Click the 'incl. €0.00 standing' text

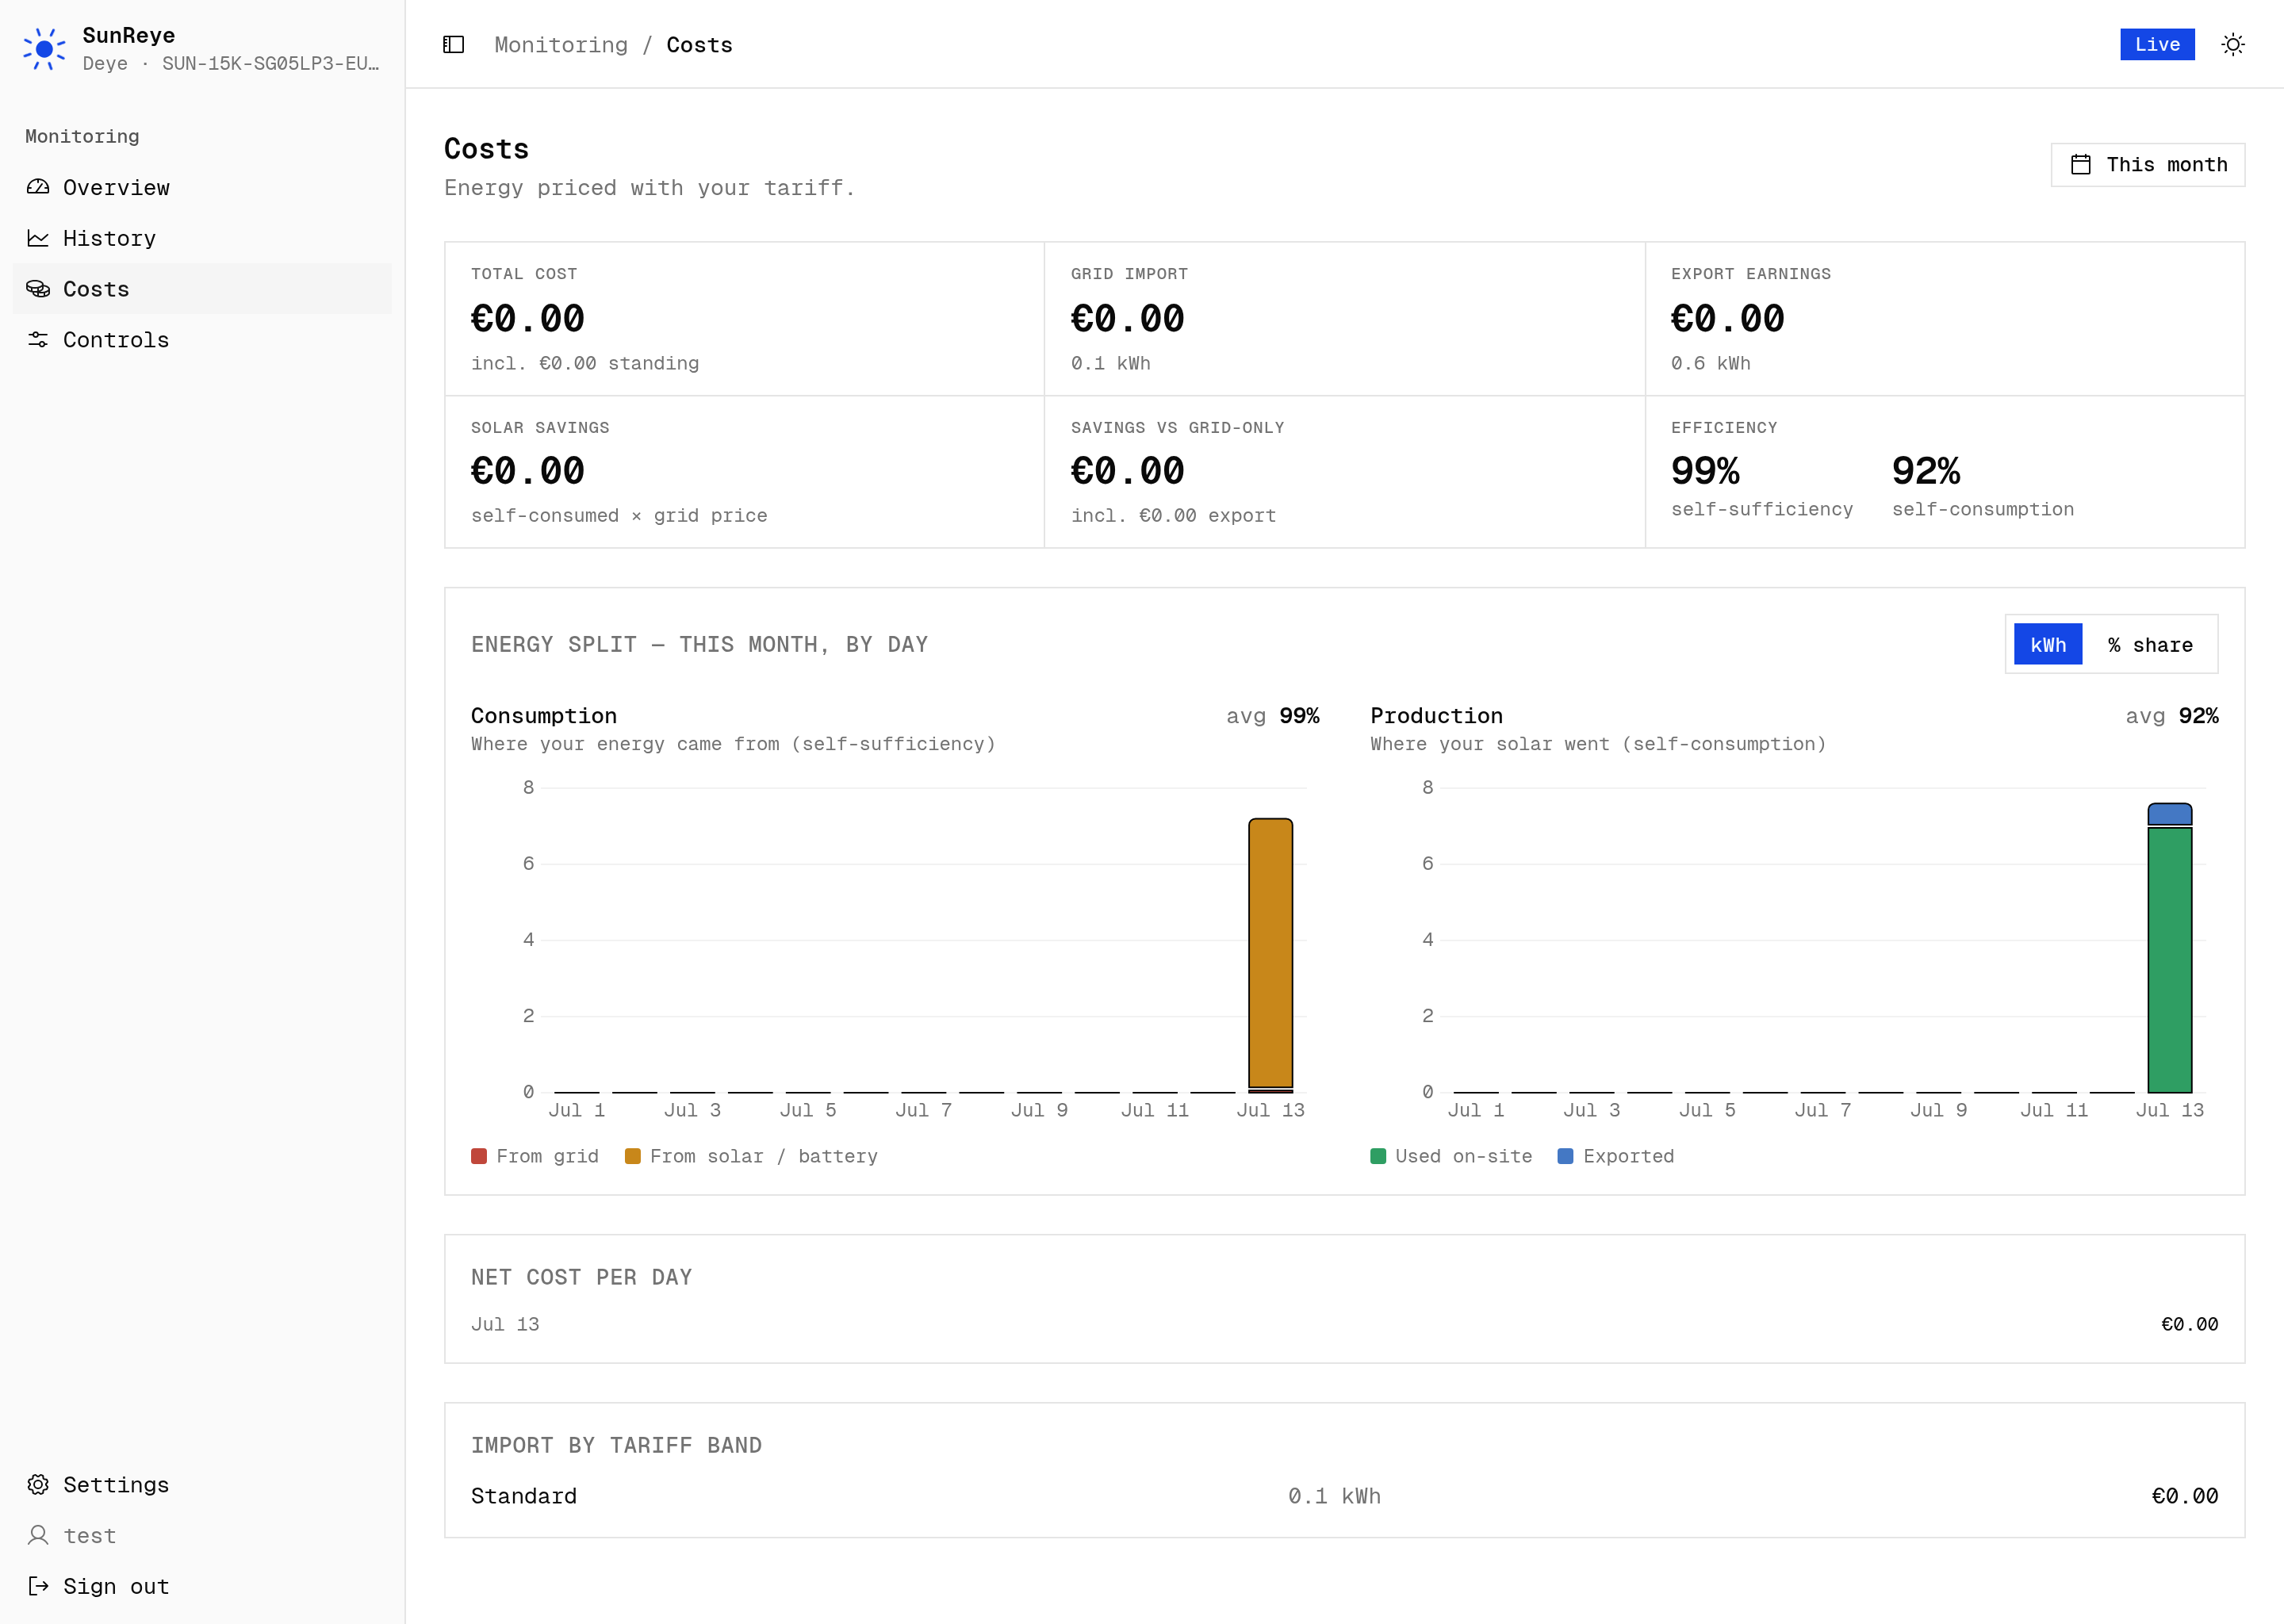pos(585,363)
